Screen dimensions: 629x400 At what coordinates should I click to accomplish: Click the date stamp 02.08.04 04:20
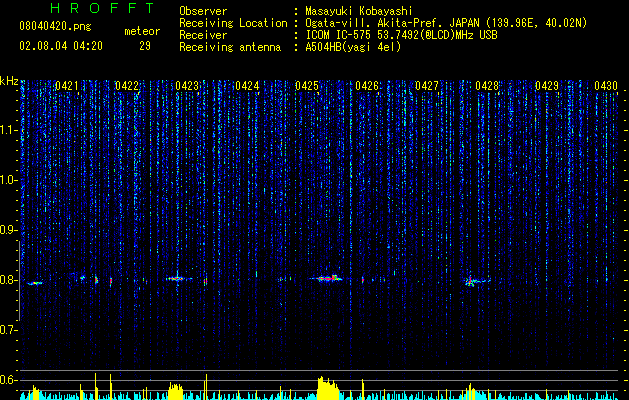click(61, 46)
